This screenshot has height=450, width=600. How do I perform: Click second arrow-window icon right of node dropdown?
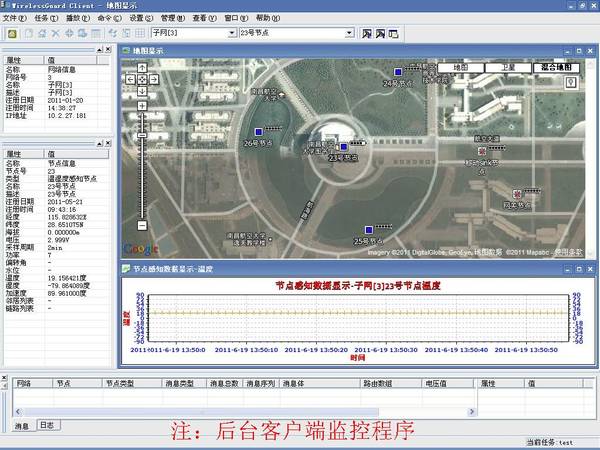(x=380, y=34)
